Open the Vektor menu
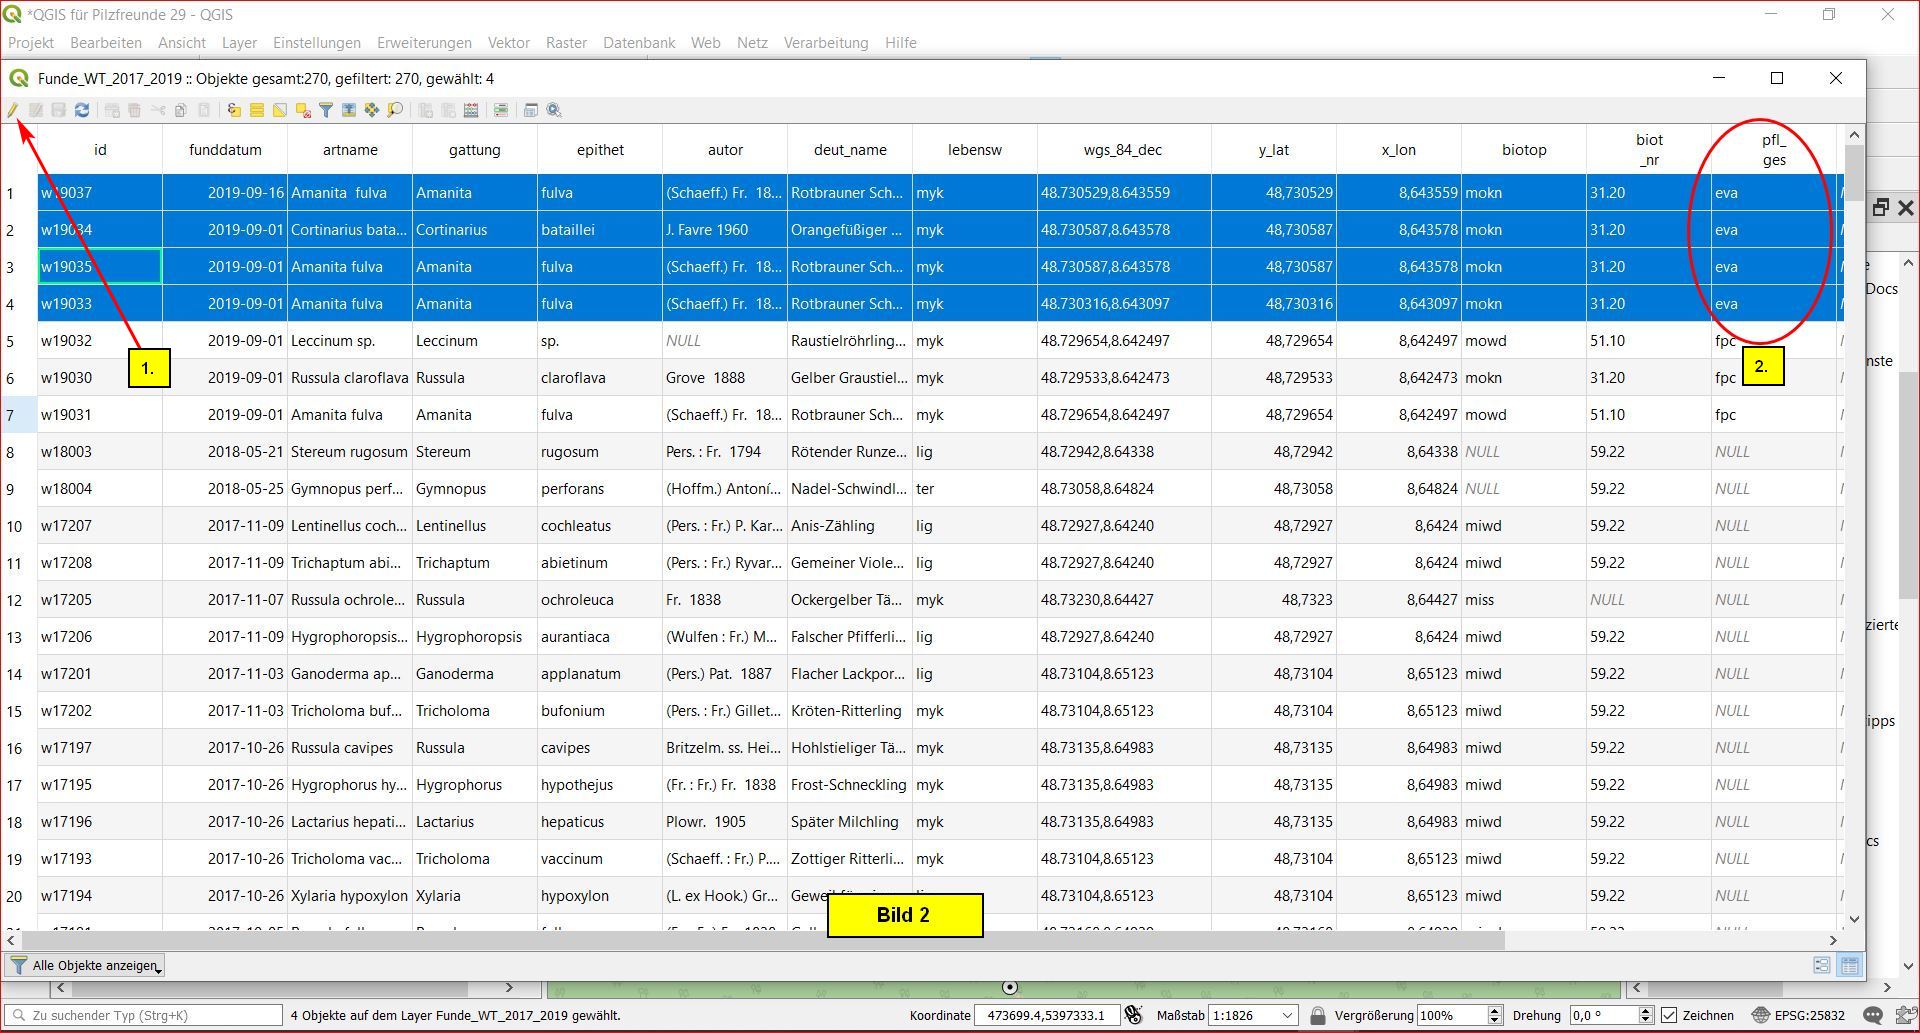 point(508,43)
